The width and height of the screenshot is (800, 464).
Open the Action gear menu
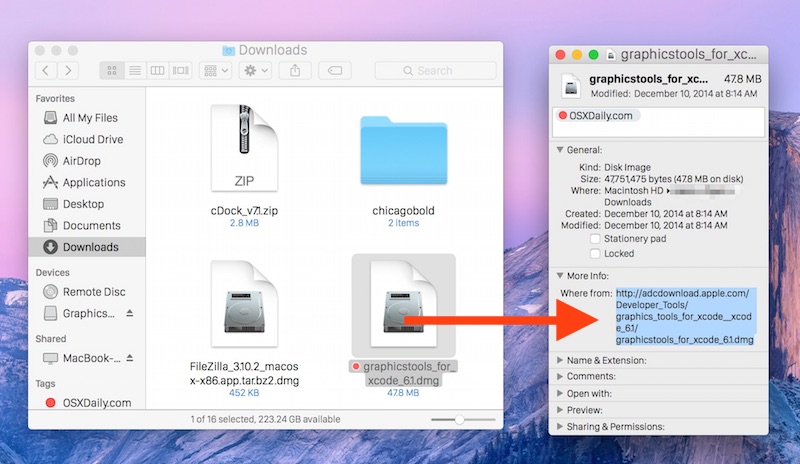pos(256,70)
